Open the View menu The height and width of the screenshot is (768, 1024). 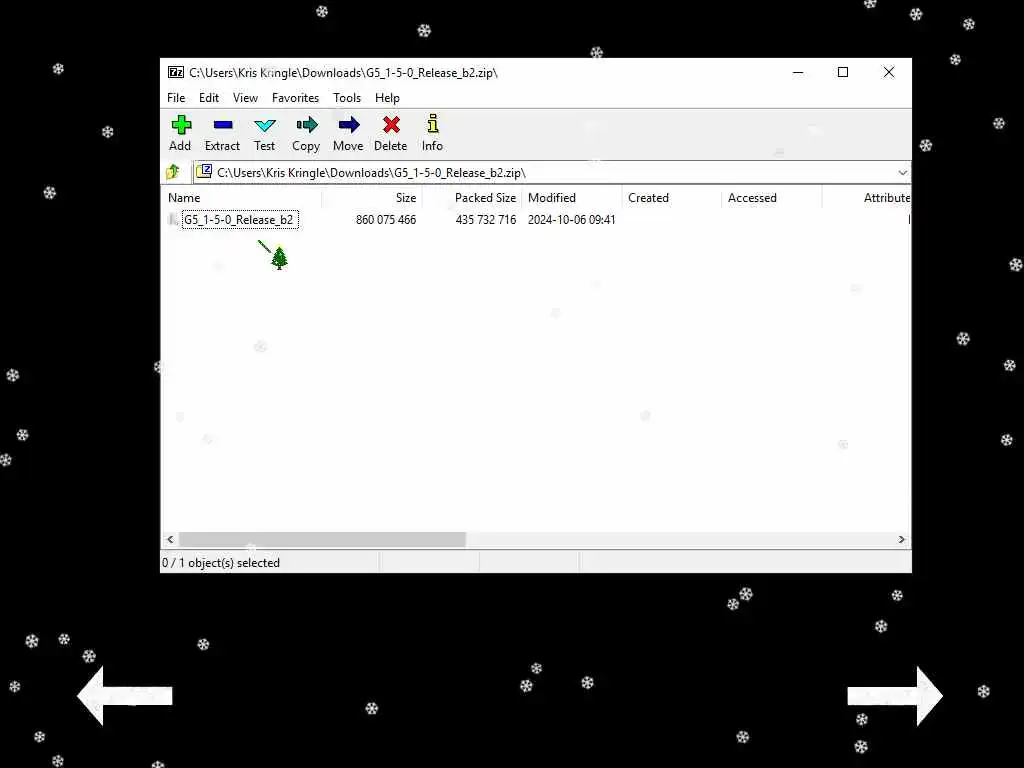246,98
